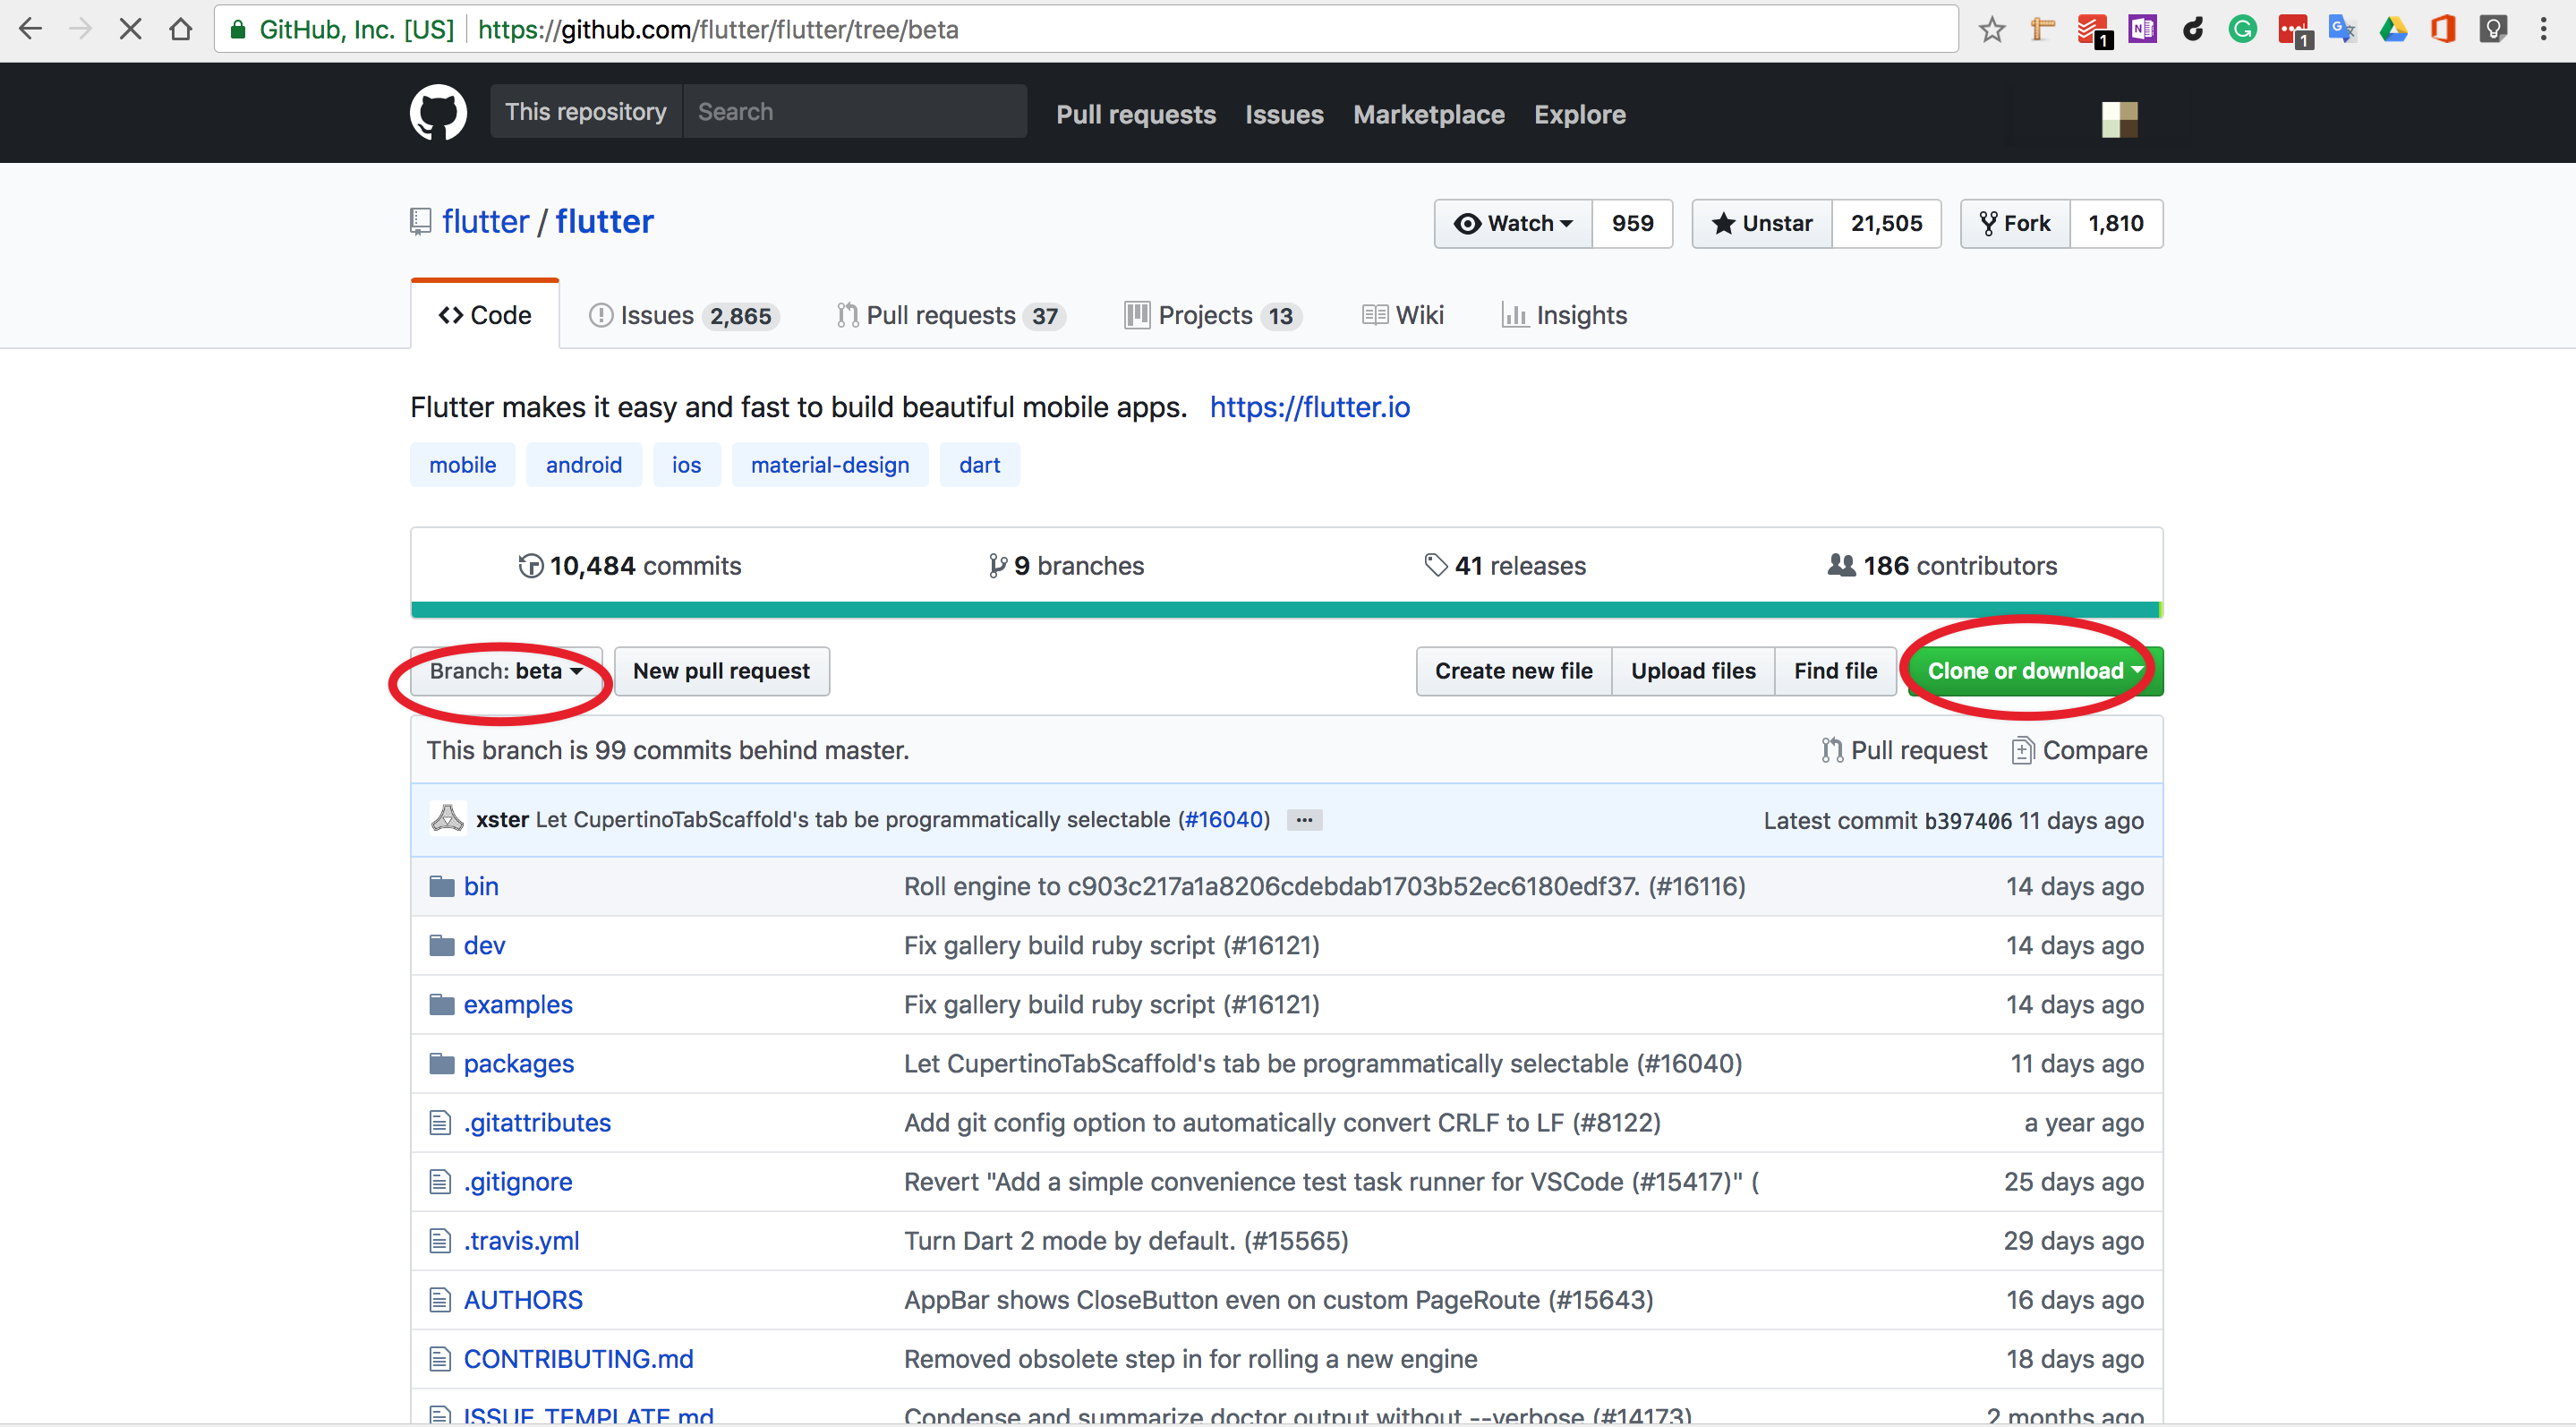
Task: Click the user avatar in header
Action: [x=2119, y=119]
